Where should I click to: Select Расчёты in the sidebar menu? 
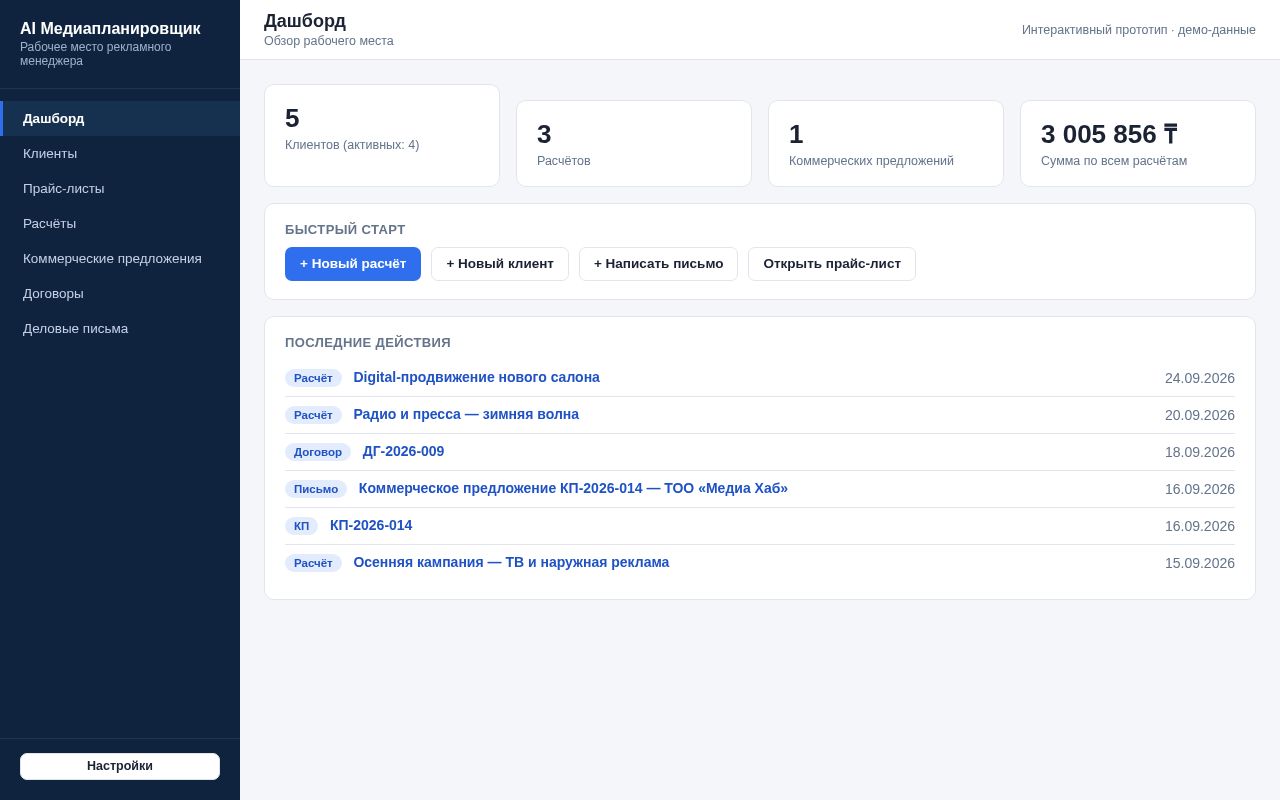pos(120,223)
